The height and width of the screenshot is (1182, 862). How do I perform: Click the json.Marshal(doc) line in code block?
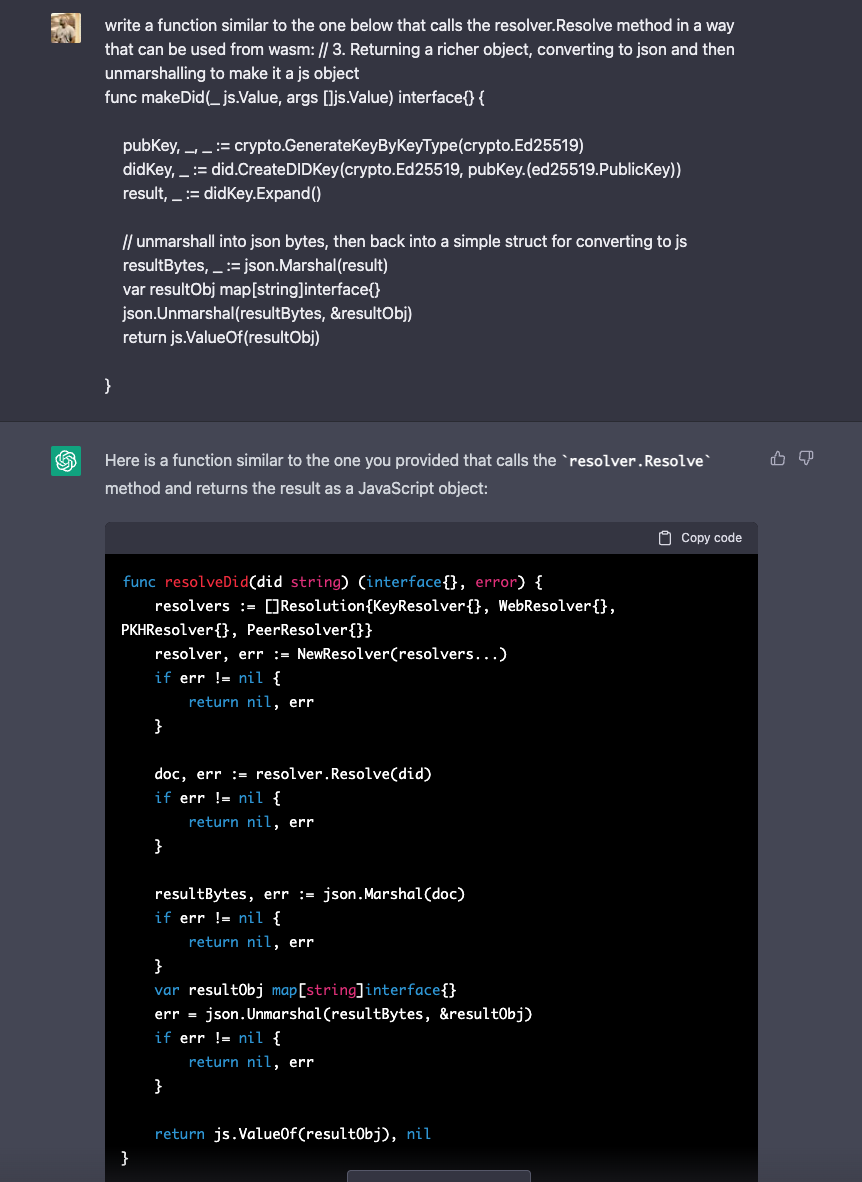pos(309,894)
